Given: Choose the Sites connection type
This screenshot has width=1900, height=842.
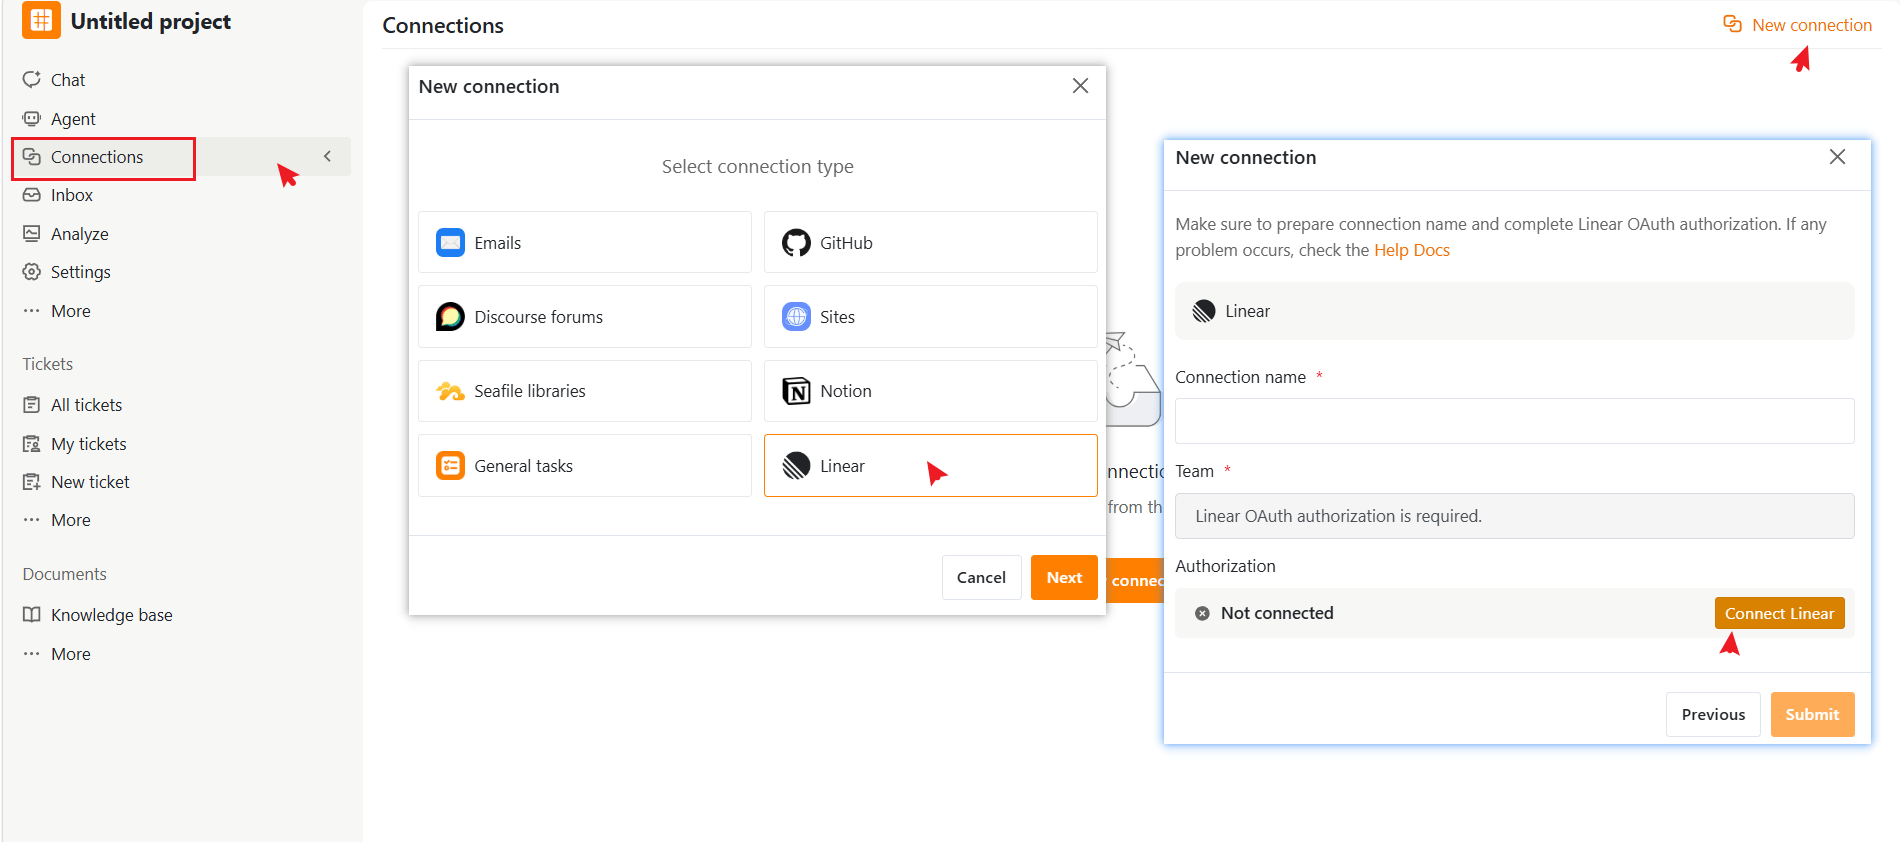Looking at the screenshot, I should pos(930,317).
